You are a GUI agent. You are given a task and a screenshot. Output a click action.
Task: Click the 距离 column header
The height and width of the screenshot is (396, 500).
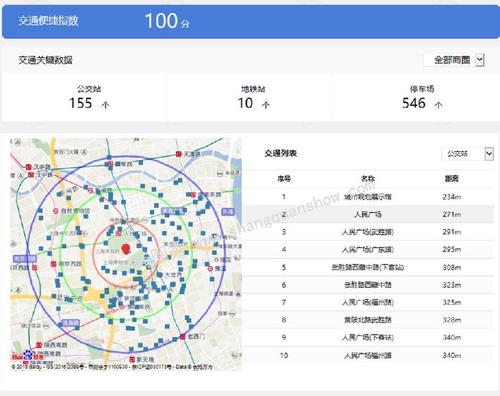(x=452, y=179)
